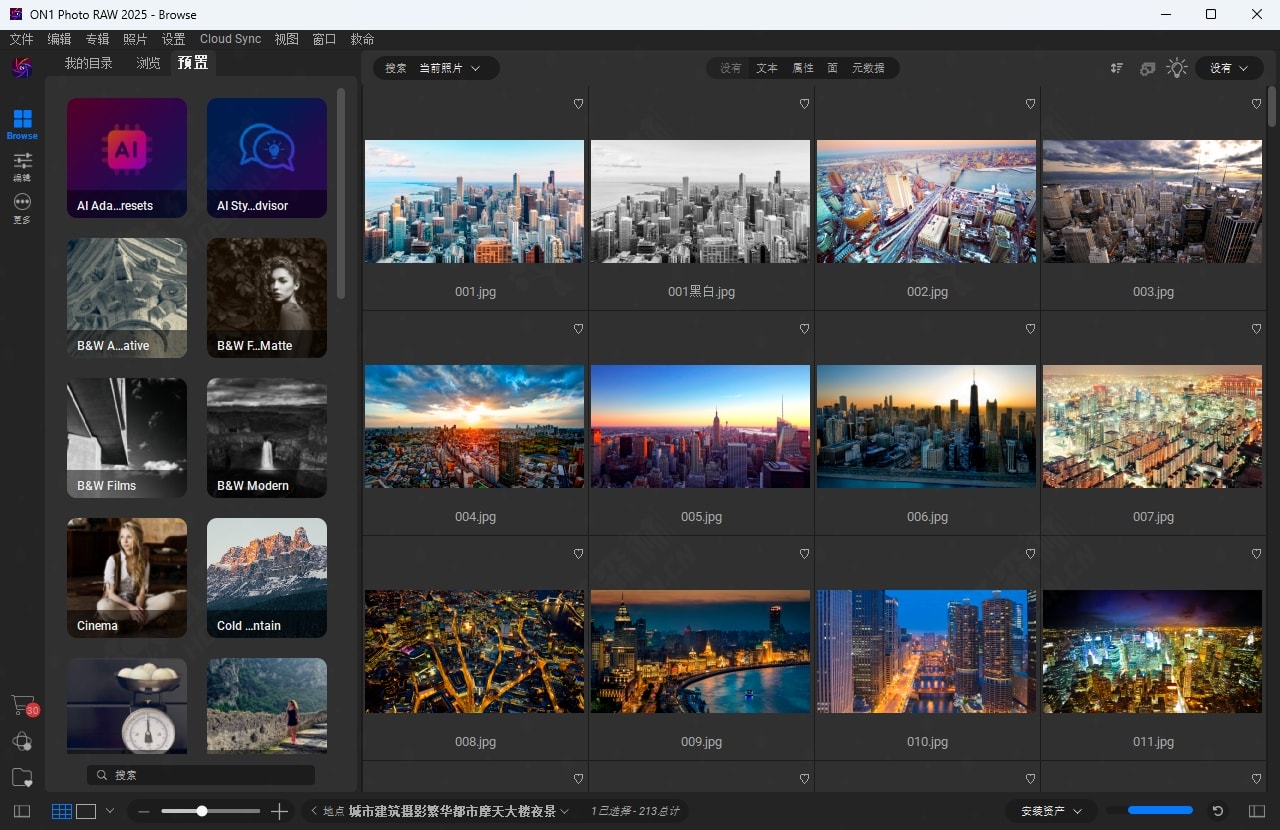Screen dimensions: 1280x830
Task: Toggle favorite heart on 006.jpg
Action: click(1030, 329)
